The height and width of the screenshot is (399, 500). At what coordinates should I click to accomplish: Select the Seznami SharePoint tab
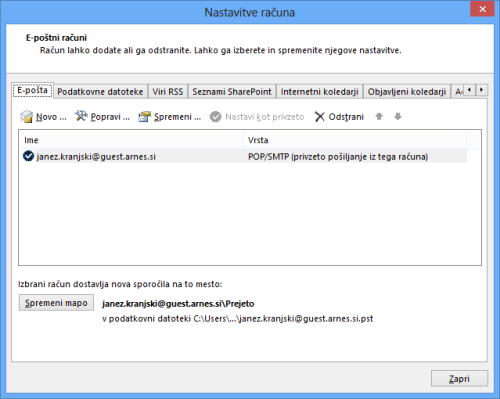point(232,92)
